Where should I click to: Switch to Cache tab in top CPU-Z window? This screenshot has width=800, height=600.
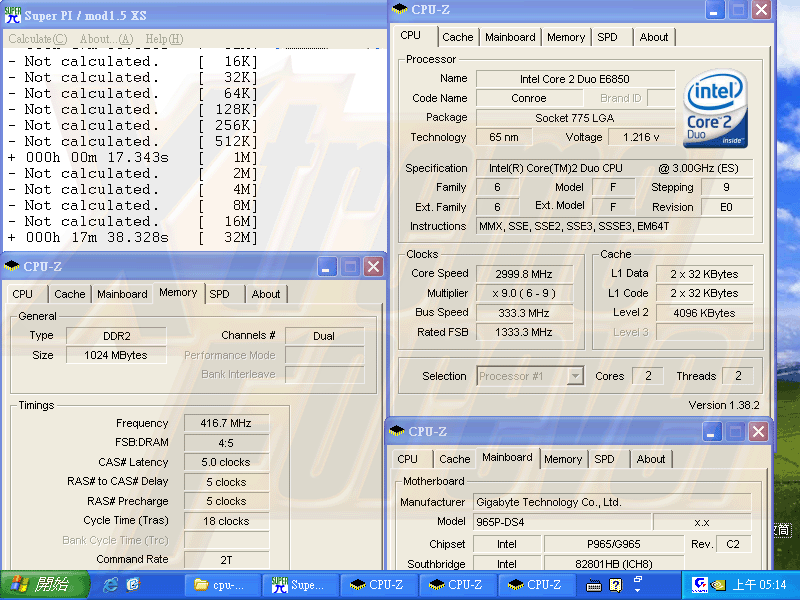458,37
